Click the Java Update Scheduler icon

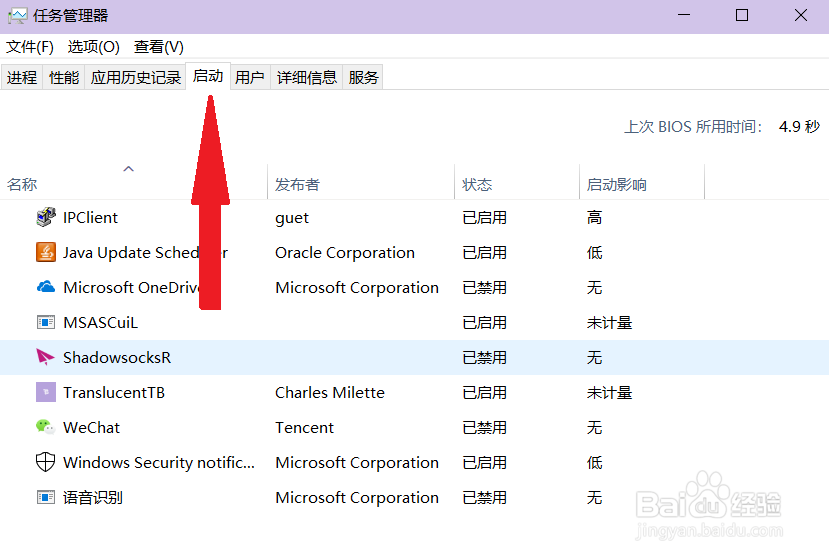45,252
